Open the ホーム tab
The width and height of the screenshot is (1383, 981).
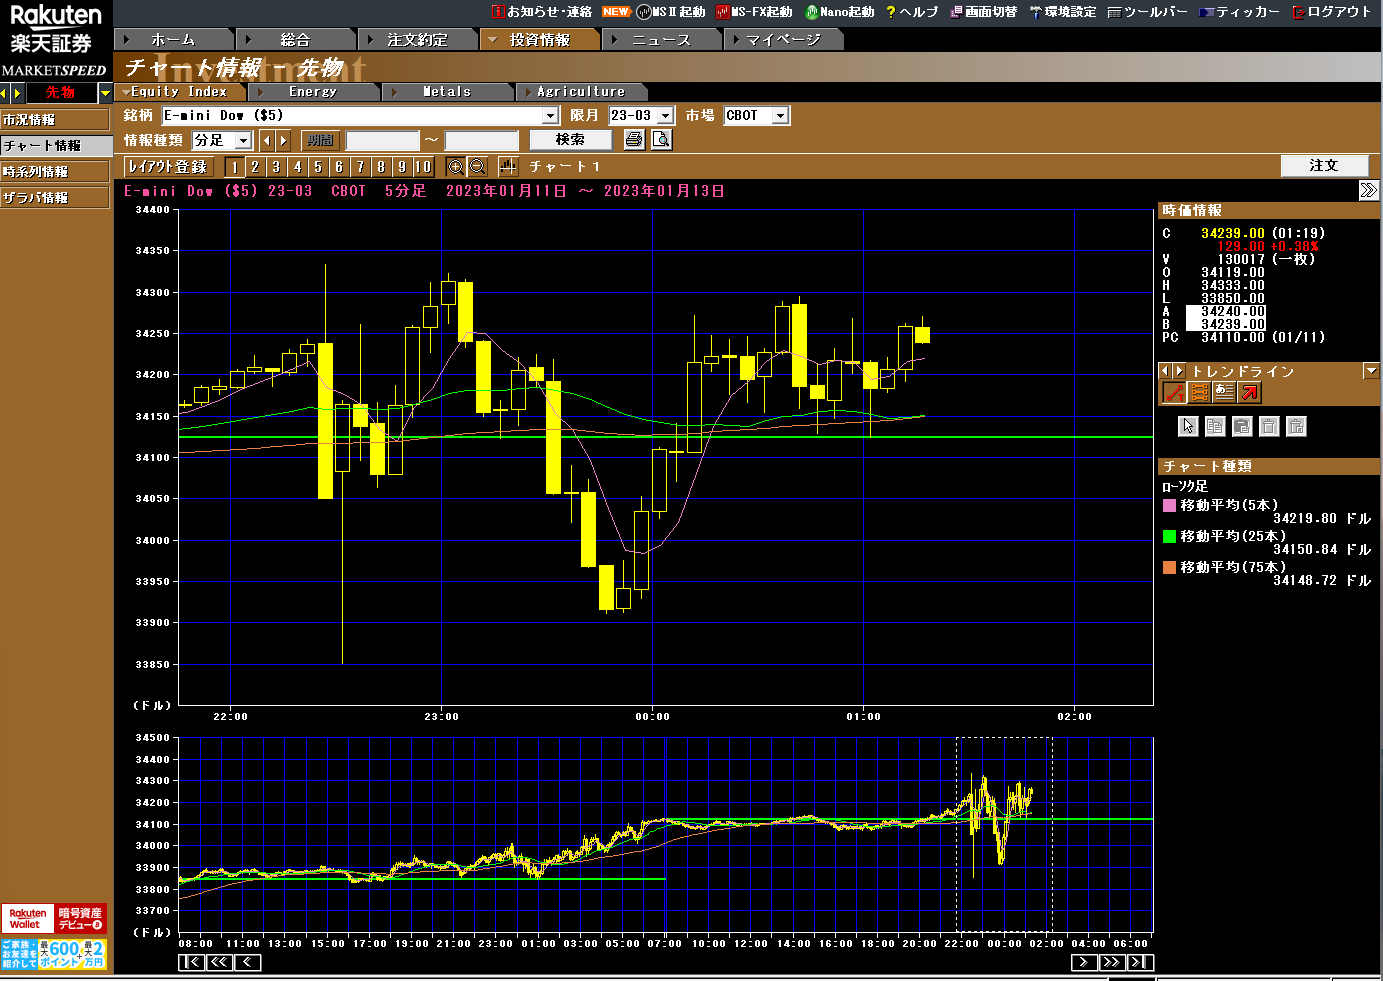click(x=174, y=40)
